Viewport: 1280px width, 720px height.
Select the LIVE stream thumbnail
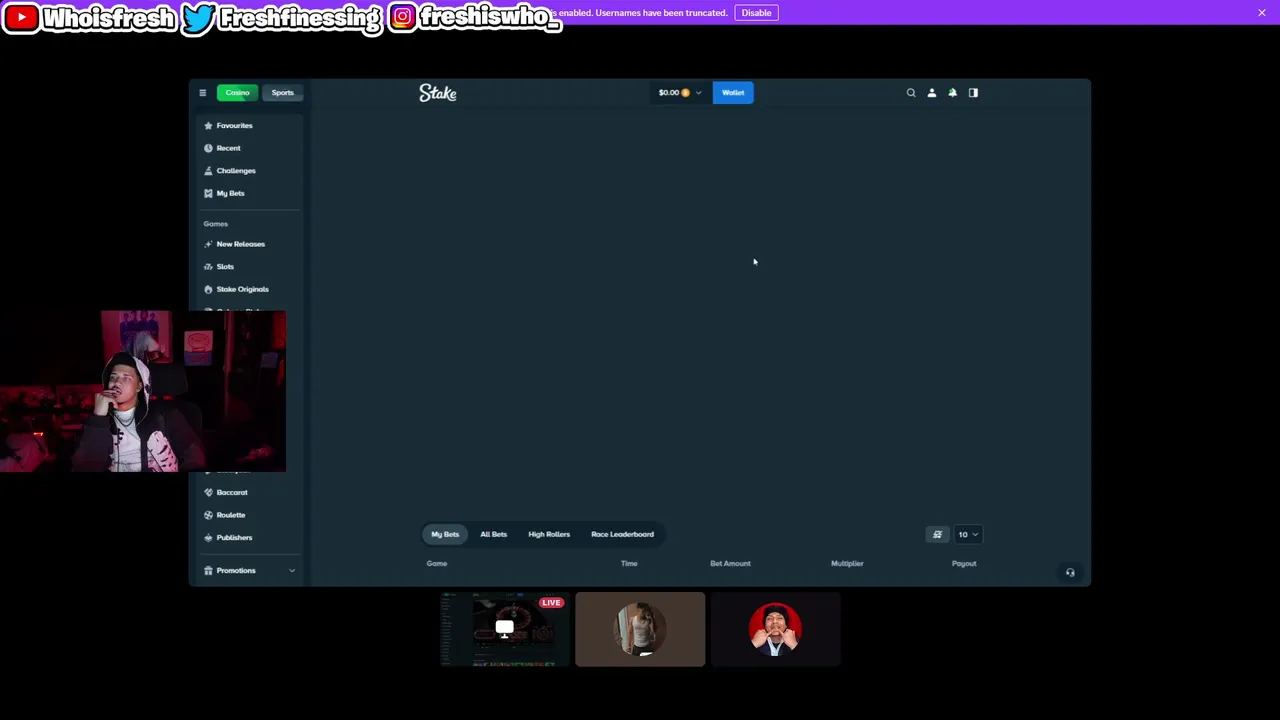coord(505,629)
